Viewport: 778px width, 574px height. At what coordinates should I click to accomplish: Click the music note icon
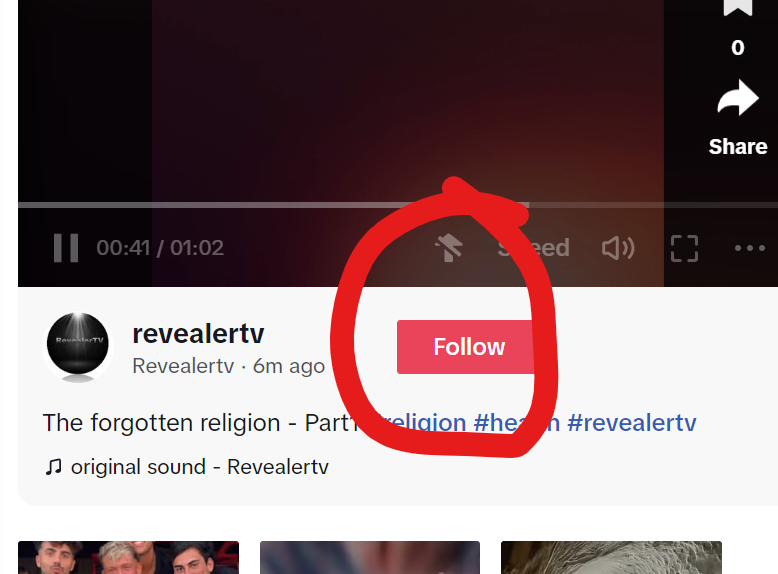click(54, 467)
